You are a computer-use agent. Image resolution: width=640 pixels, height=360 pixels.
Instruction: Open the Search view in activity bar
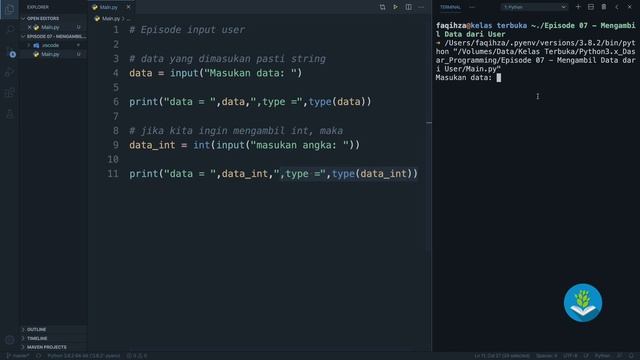tap(10, 29)
